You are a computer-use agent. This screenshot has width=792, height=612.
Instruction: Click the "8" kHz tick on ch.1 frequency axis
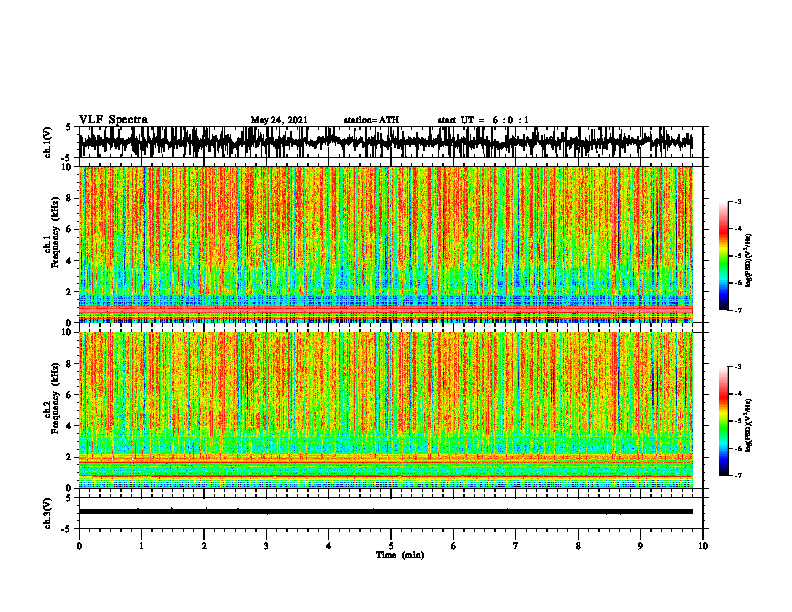(69, 198)
